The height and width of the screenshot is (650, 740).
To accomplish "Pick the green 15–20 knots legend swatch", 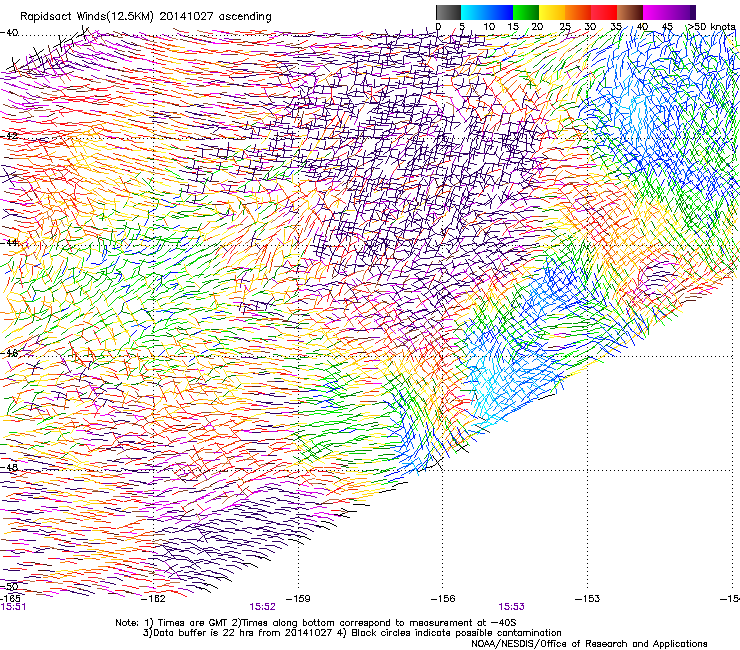I will 526,12.
